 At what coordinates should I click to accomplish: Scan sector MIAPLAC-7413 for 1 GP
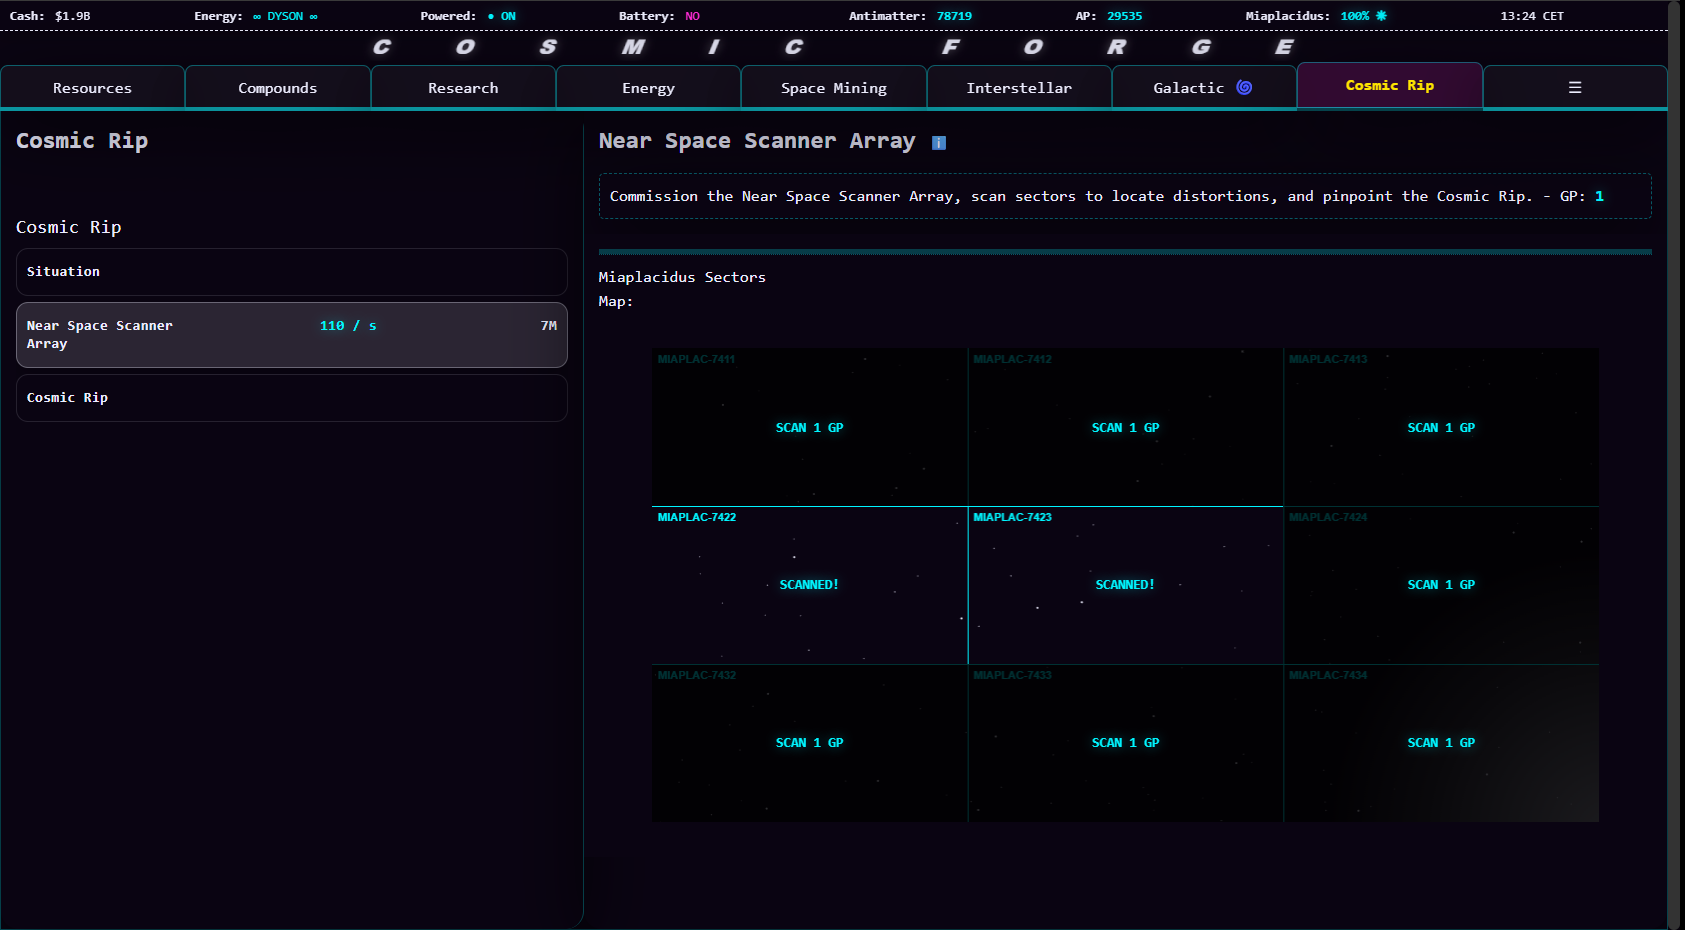1440,428
